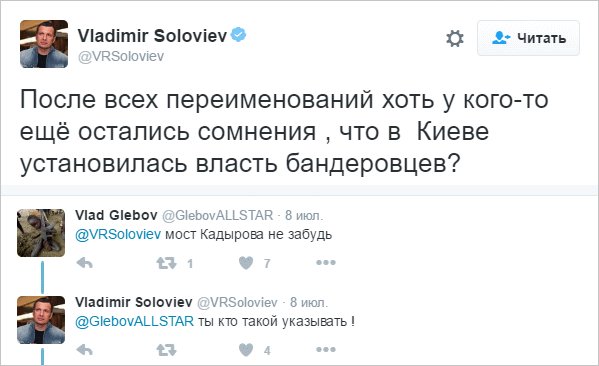This screenshot has height=366, width=599.
Task: Reply to Vladimir Soloviev's bottom tweet
Action: (x=84, y=350)
